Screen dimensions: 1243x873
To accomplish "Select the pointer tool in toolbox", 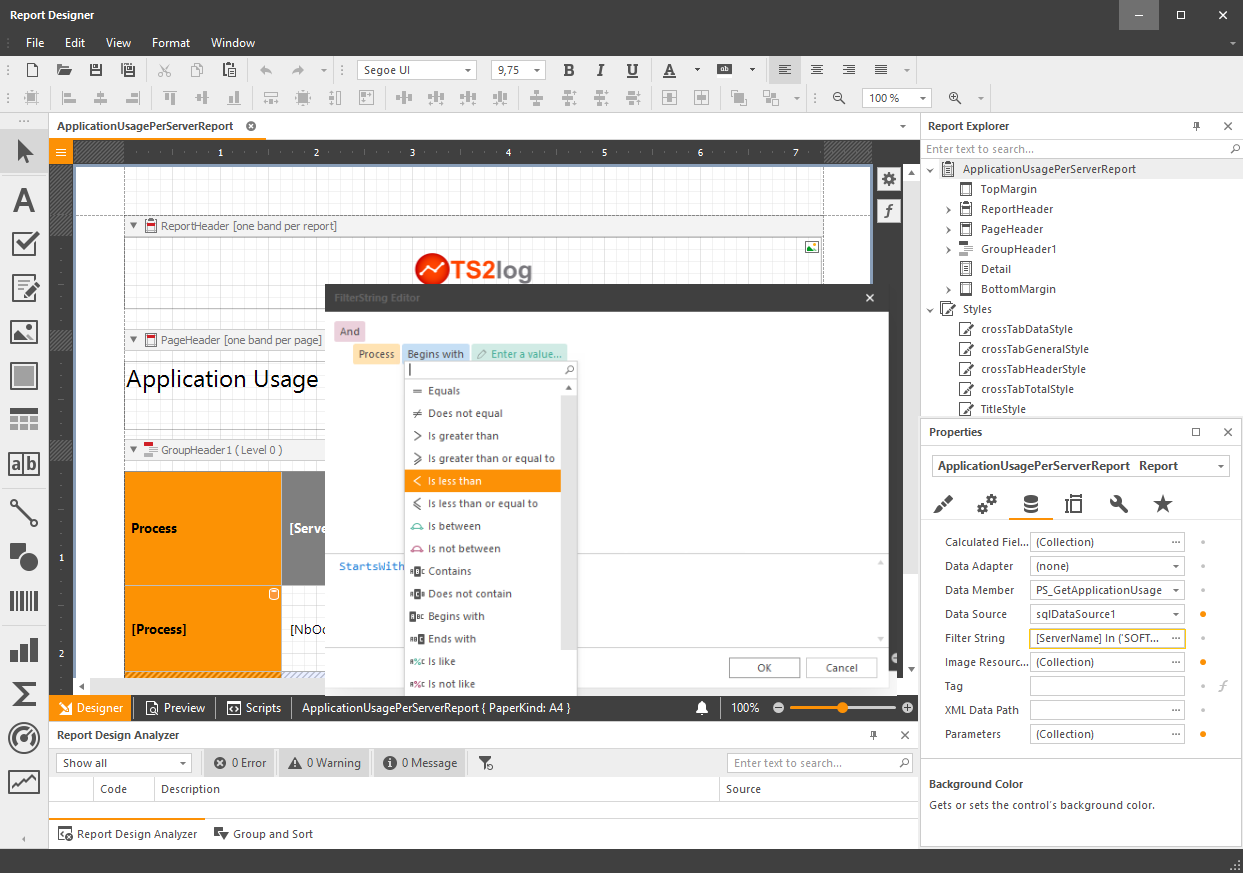I will [x=24, y=151].
